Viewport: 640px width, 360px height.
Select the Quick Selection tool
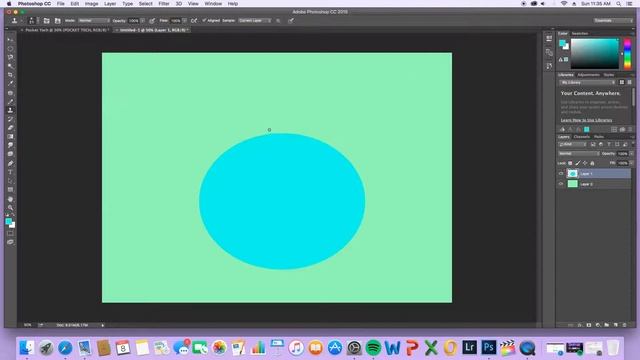point(10,66)
